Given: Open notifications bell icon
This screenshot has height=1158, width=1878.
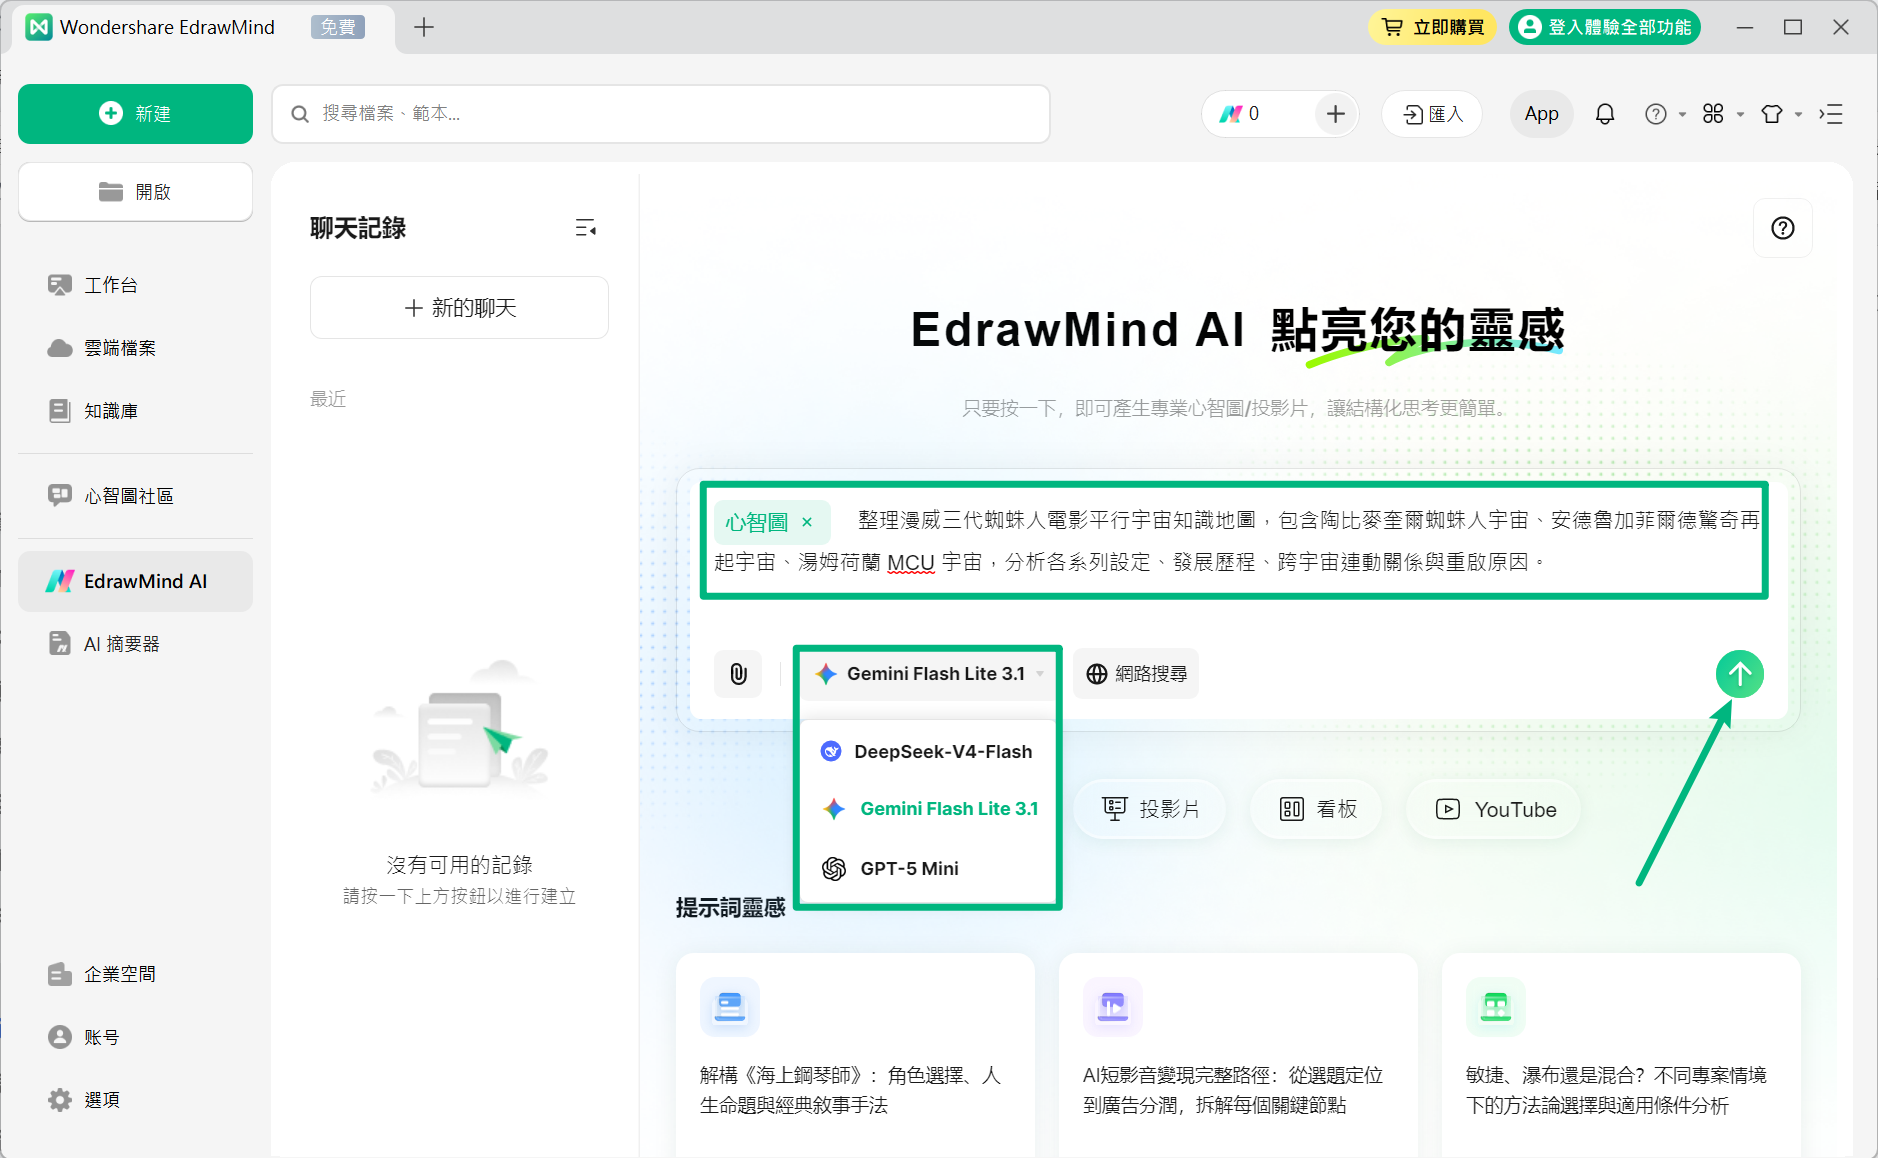Looking at the screenshot, I should [1605, 114].
